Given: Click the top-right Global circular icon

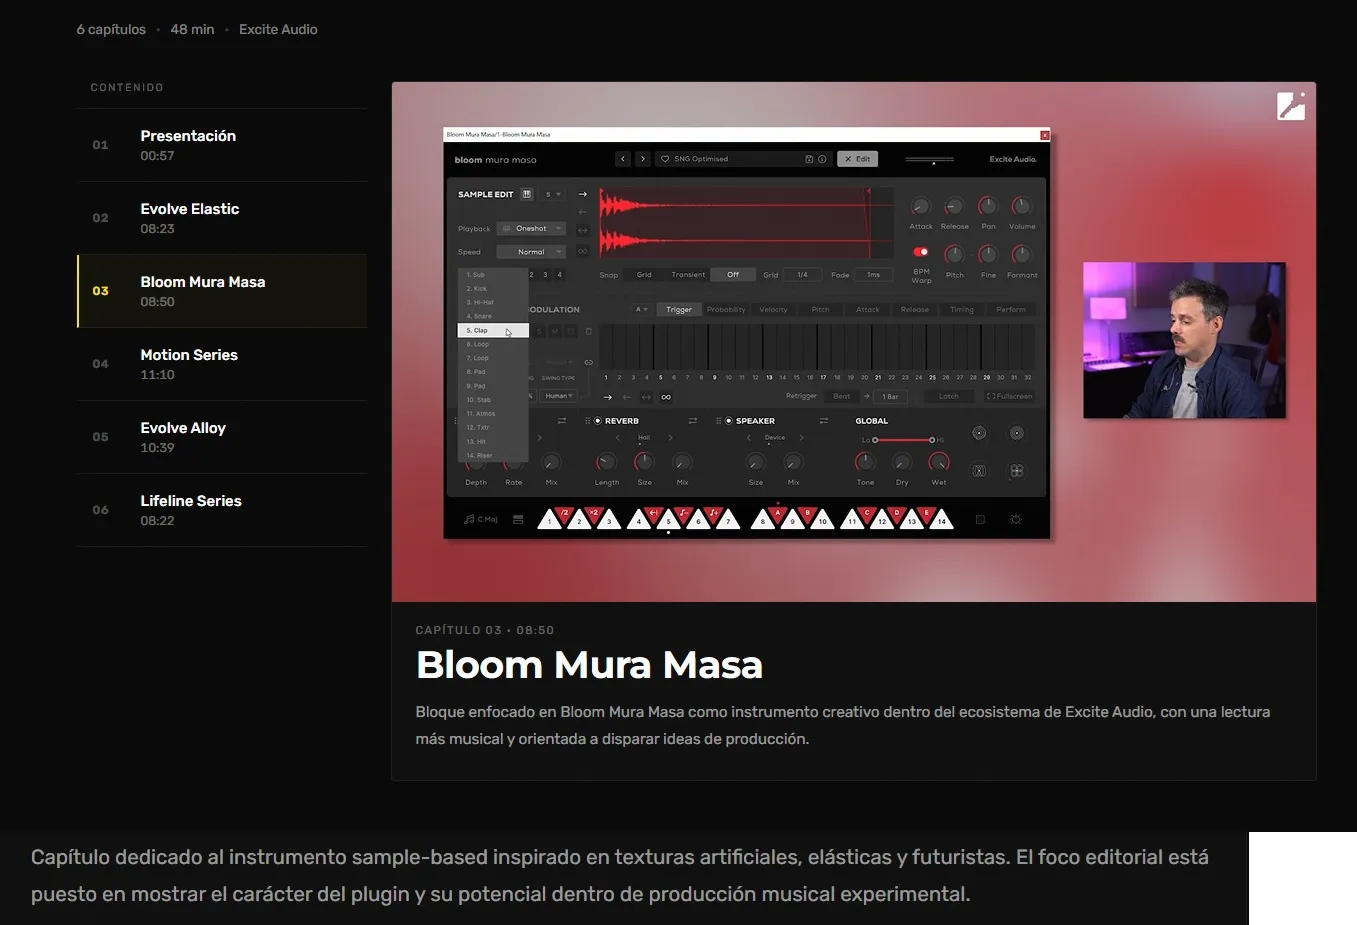Looking at the screenshot, I should tap(1016, 433).
